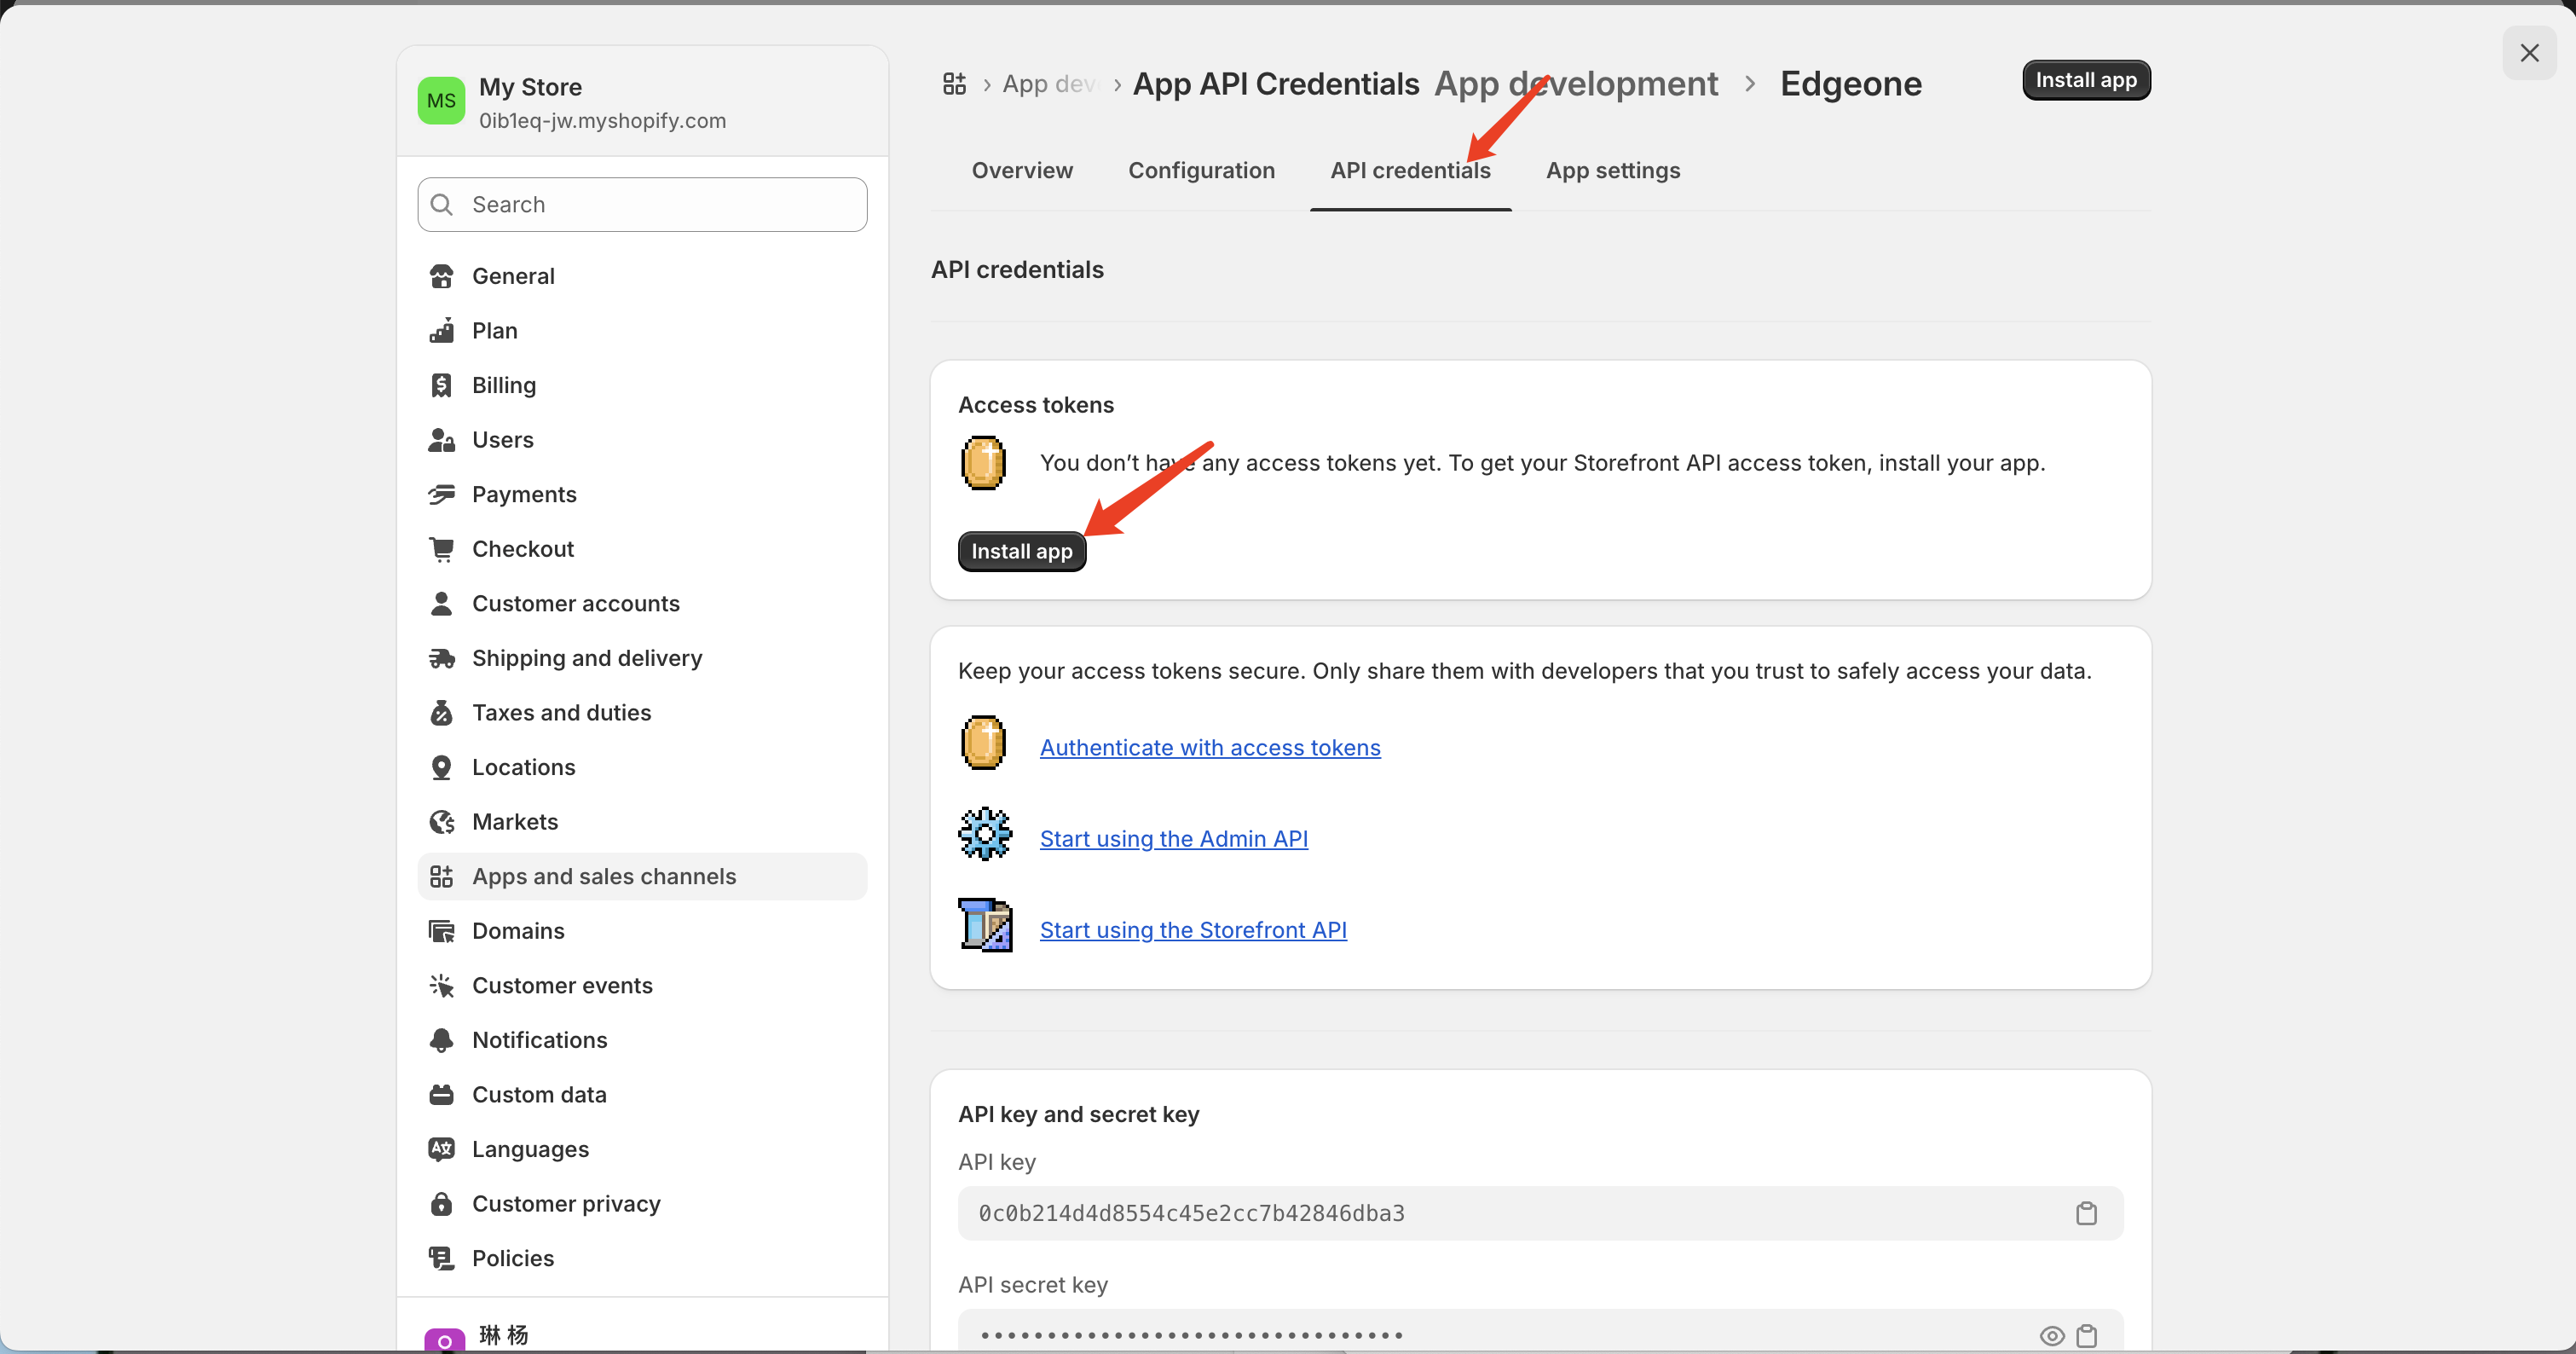2576x1354 pixels.
Task: Open the Overview tab
Action: (x=1022, y=170)
